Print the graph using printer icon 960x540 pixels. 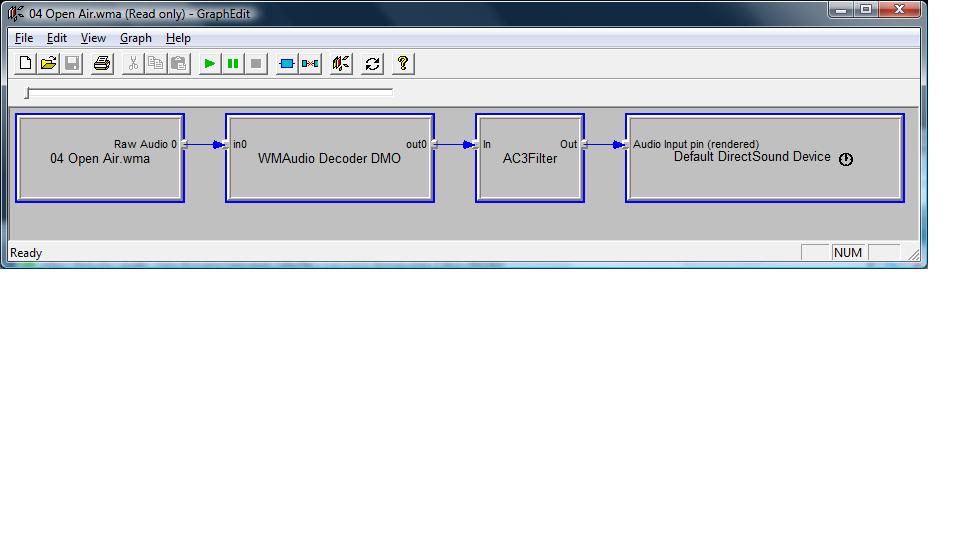(x=101, y=63)
